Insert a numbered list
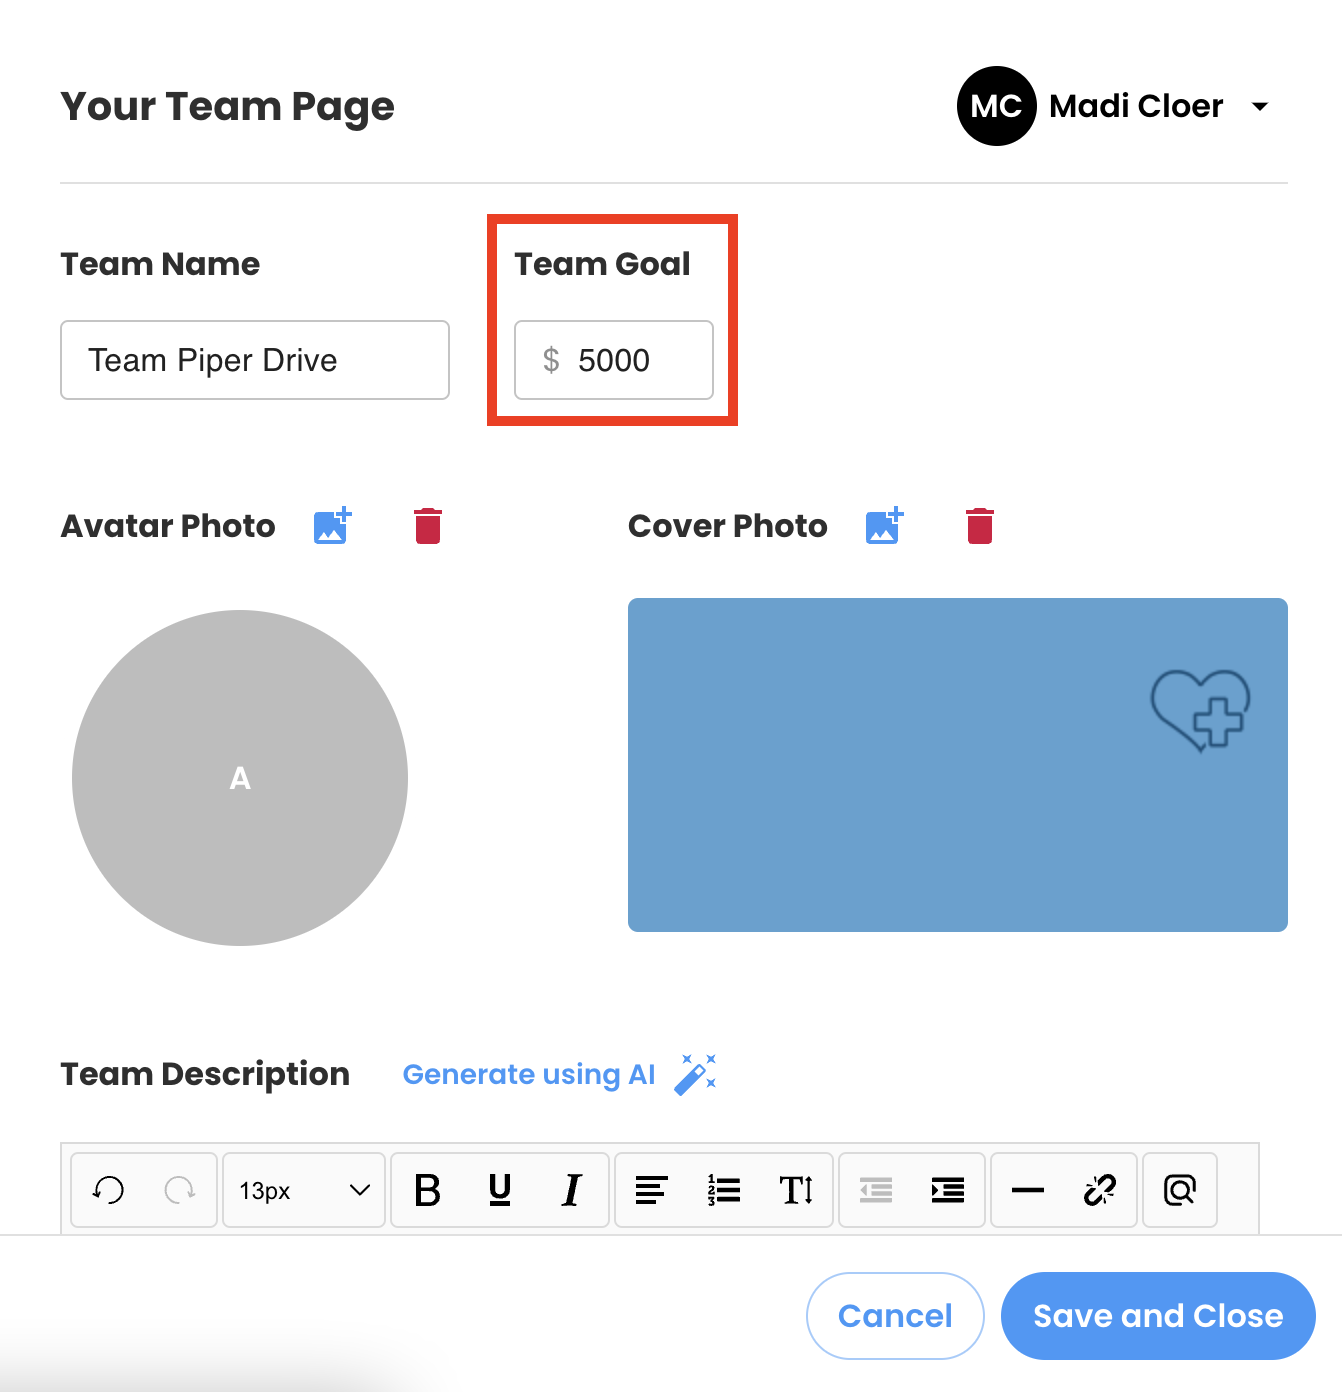The height and width of the screenshot is (1392, 1342). coord(724,1190)
